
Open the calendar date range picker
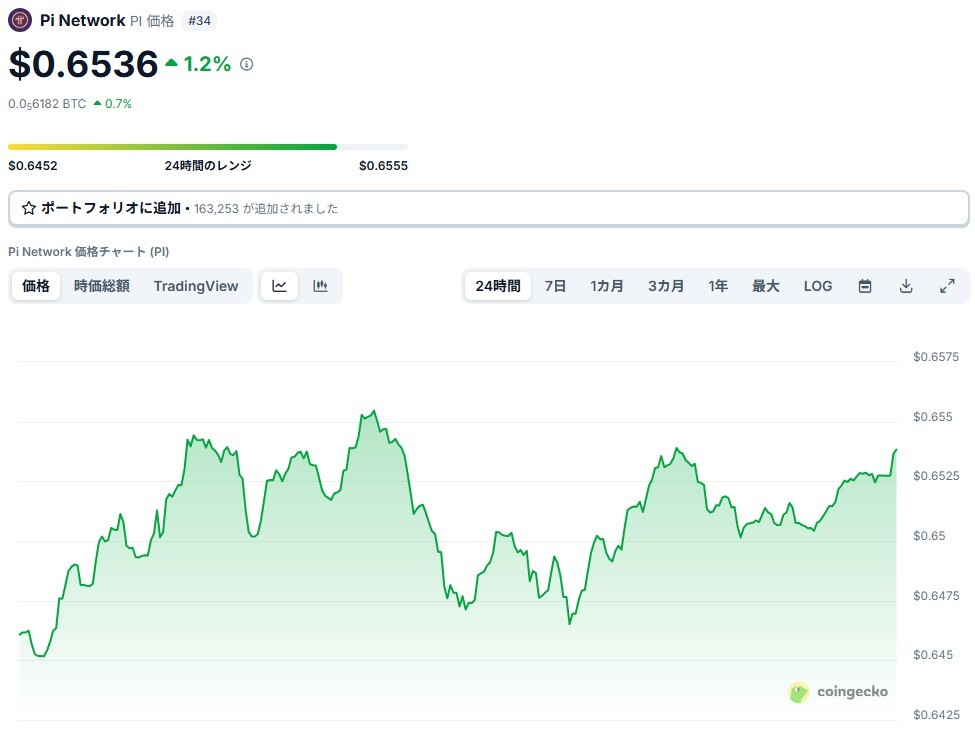(x=864, y=286)
